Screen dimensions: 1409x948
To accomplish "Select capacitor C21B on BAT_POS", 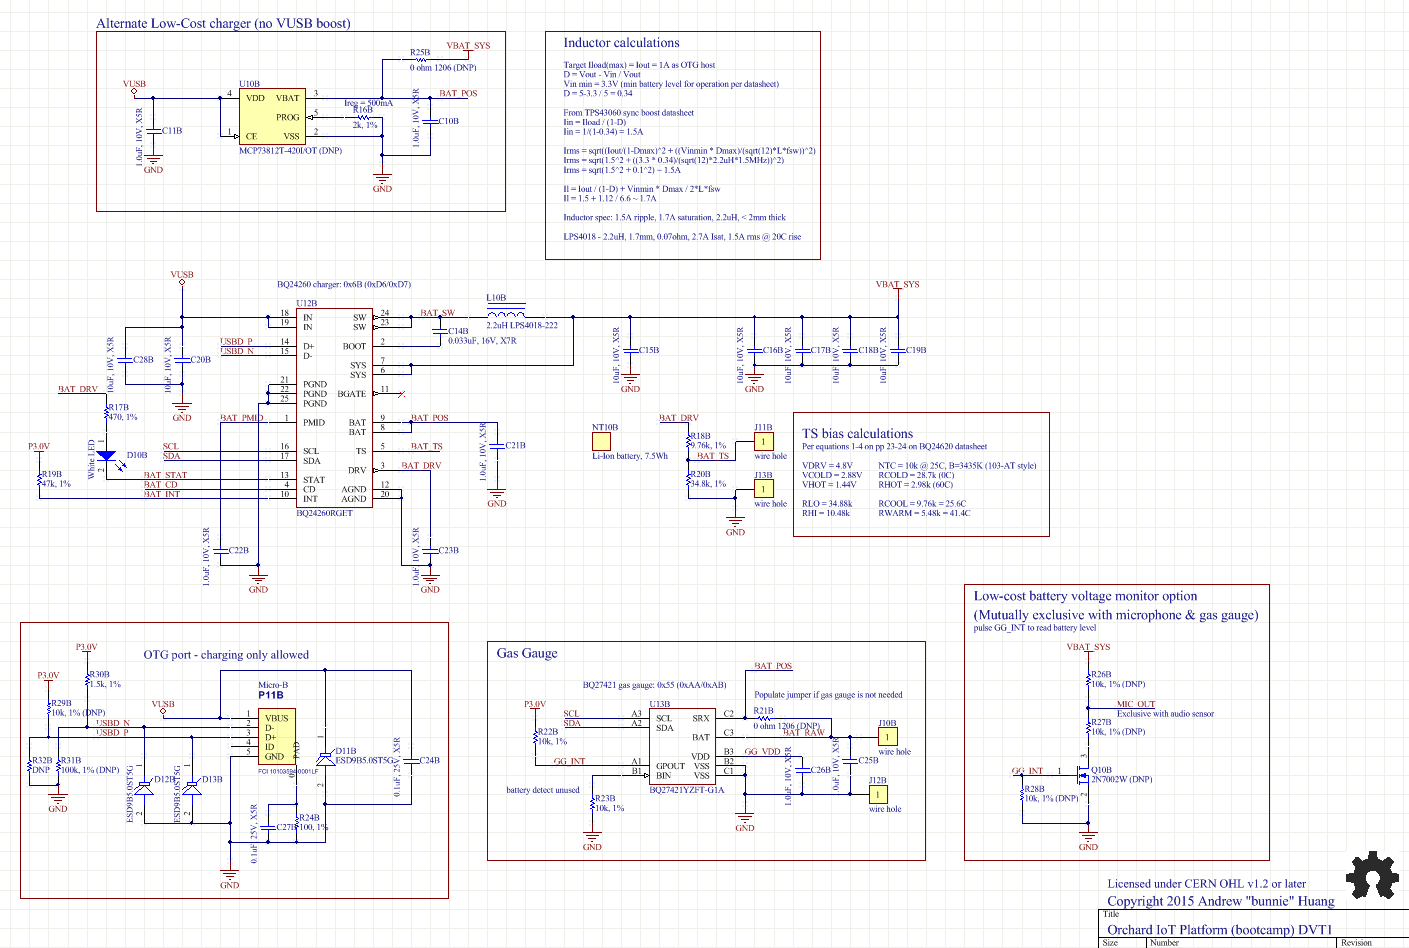I will pos(497,446).
